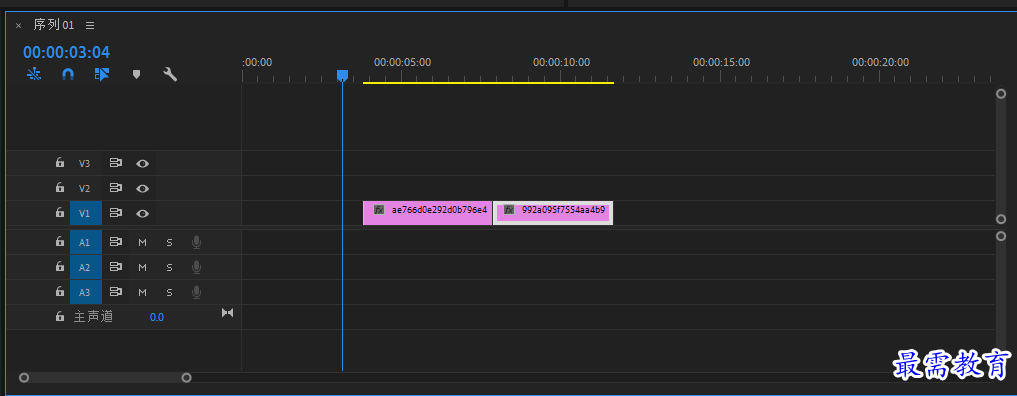Toggle targeting of audio track A2

point(85,267)
